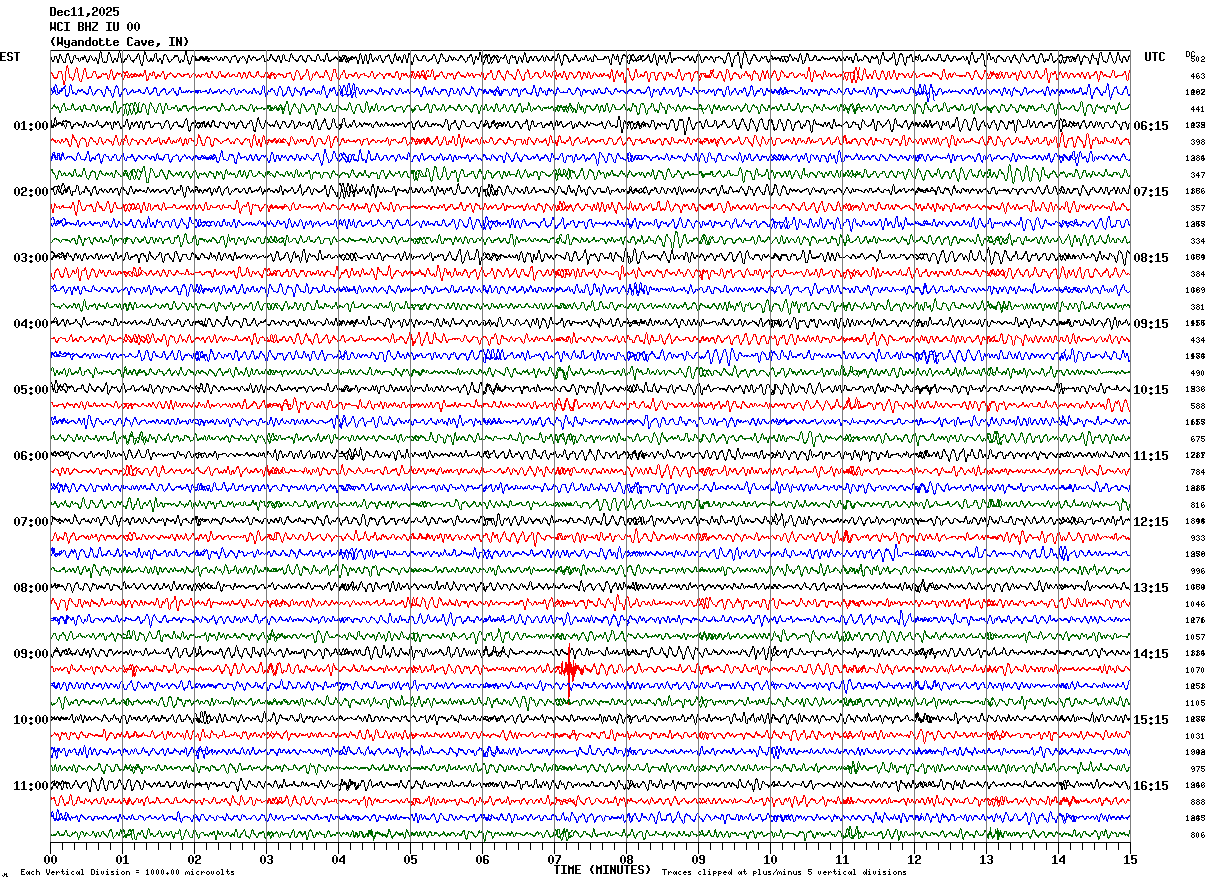Click the 'UTC' time zone label

click(1155, 57)
